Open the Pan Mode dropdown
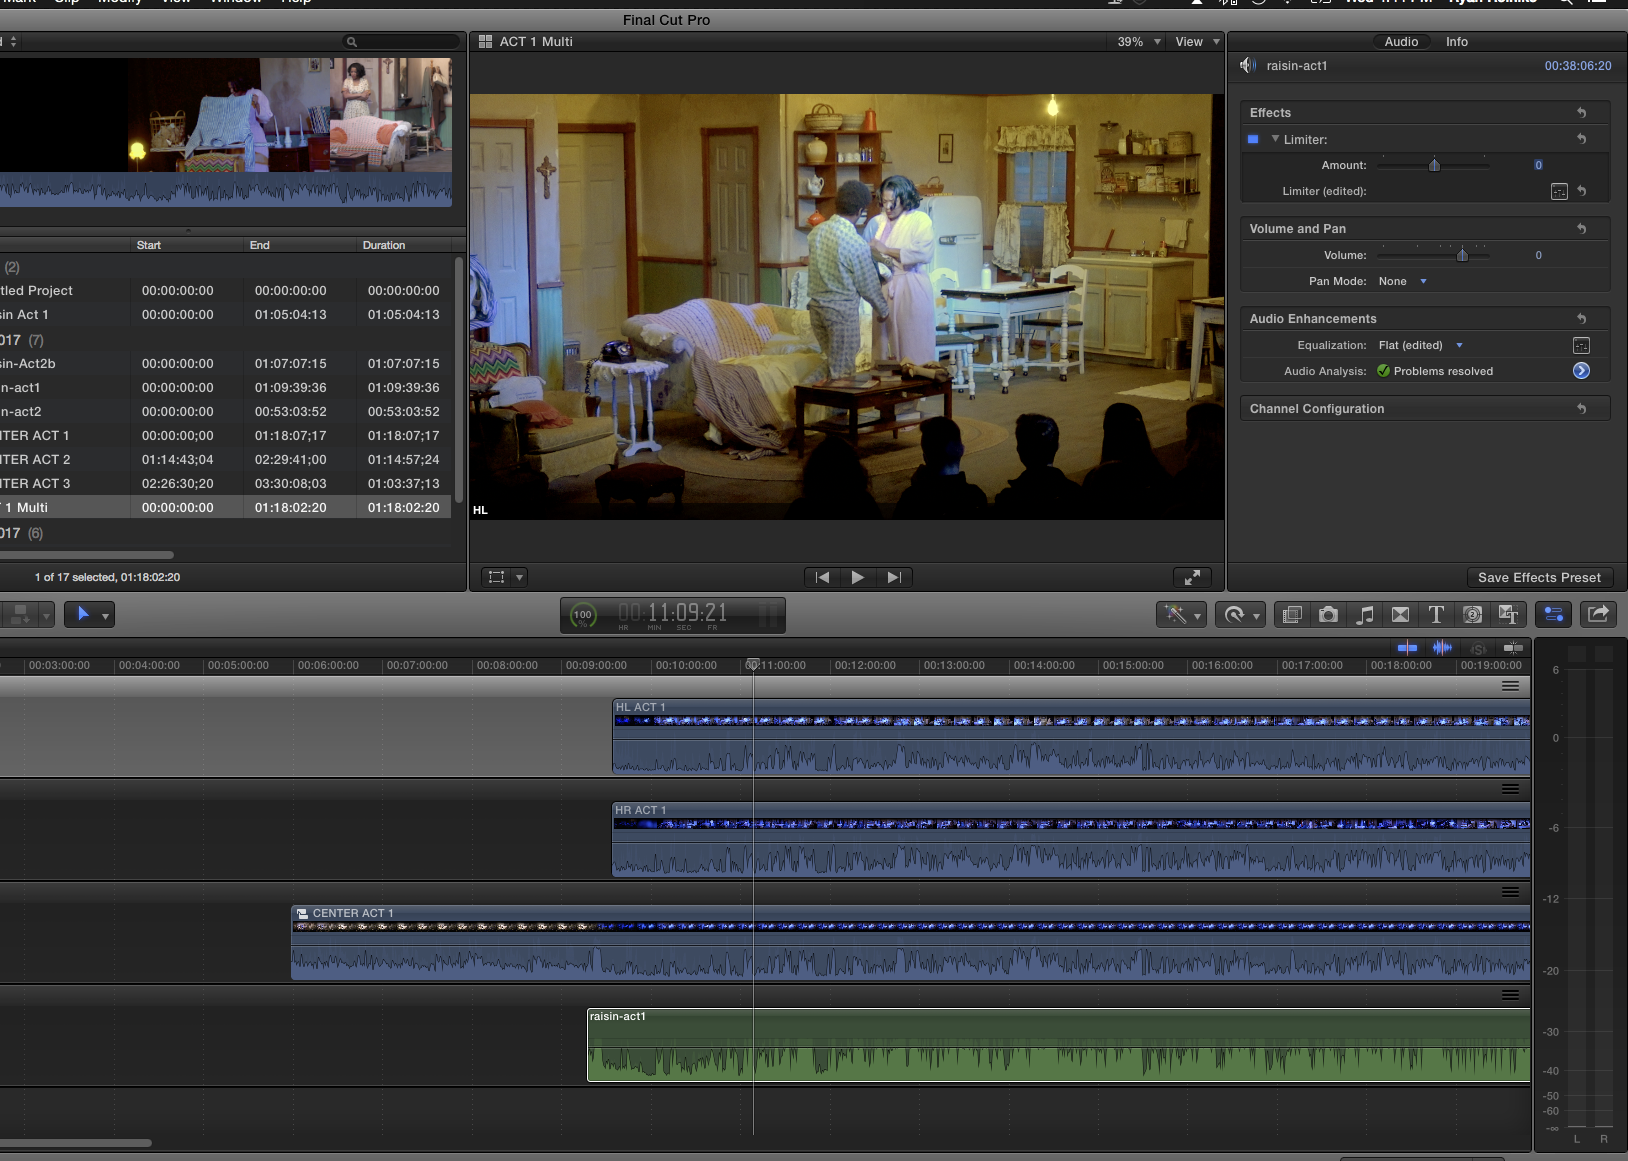1628x1161 pixels. coord(1402,281)
